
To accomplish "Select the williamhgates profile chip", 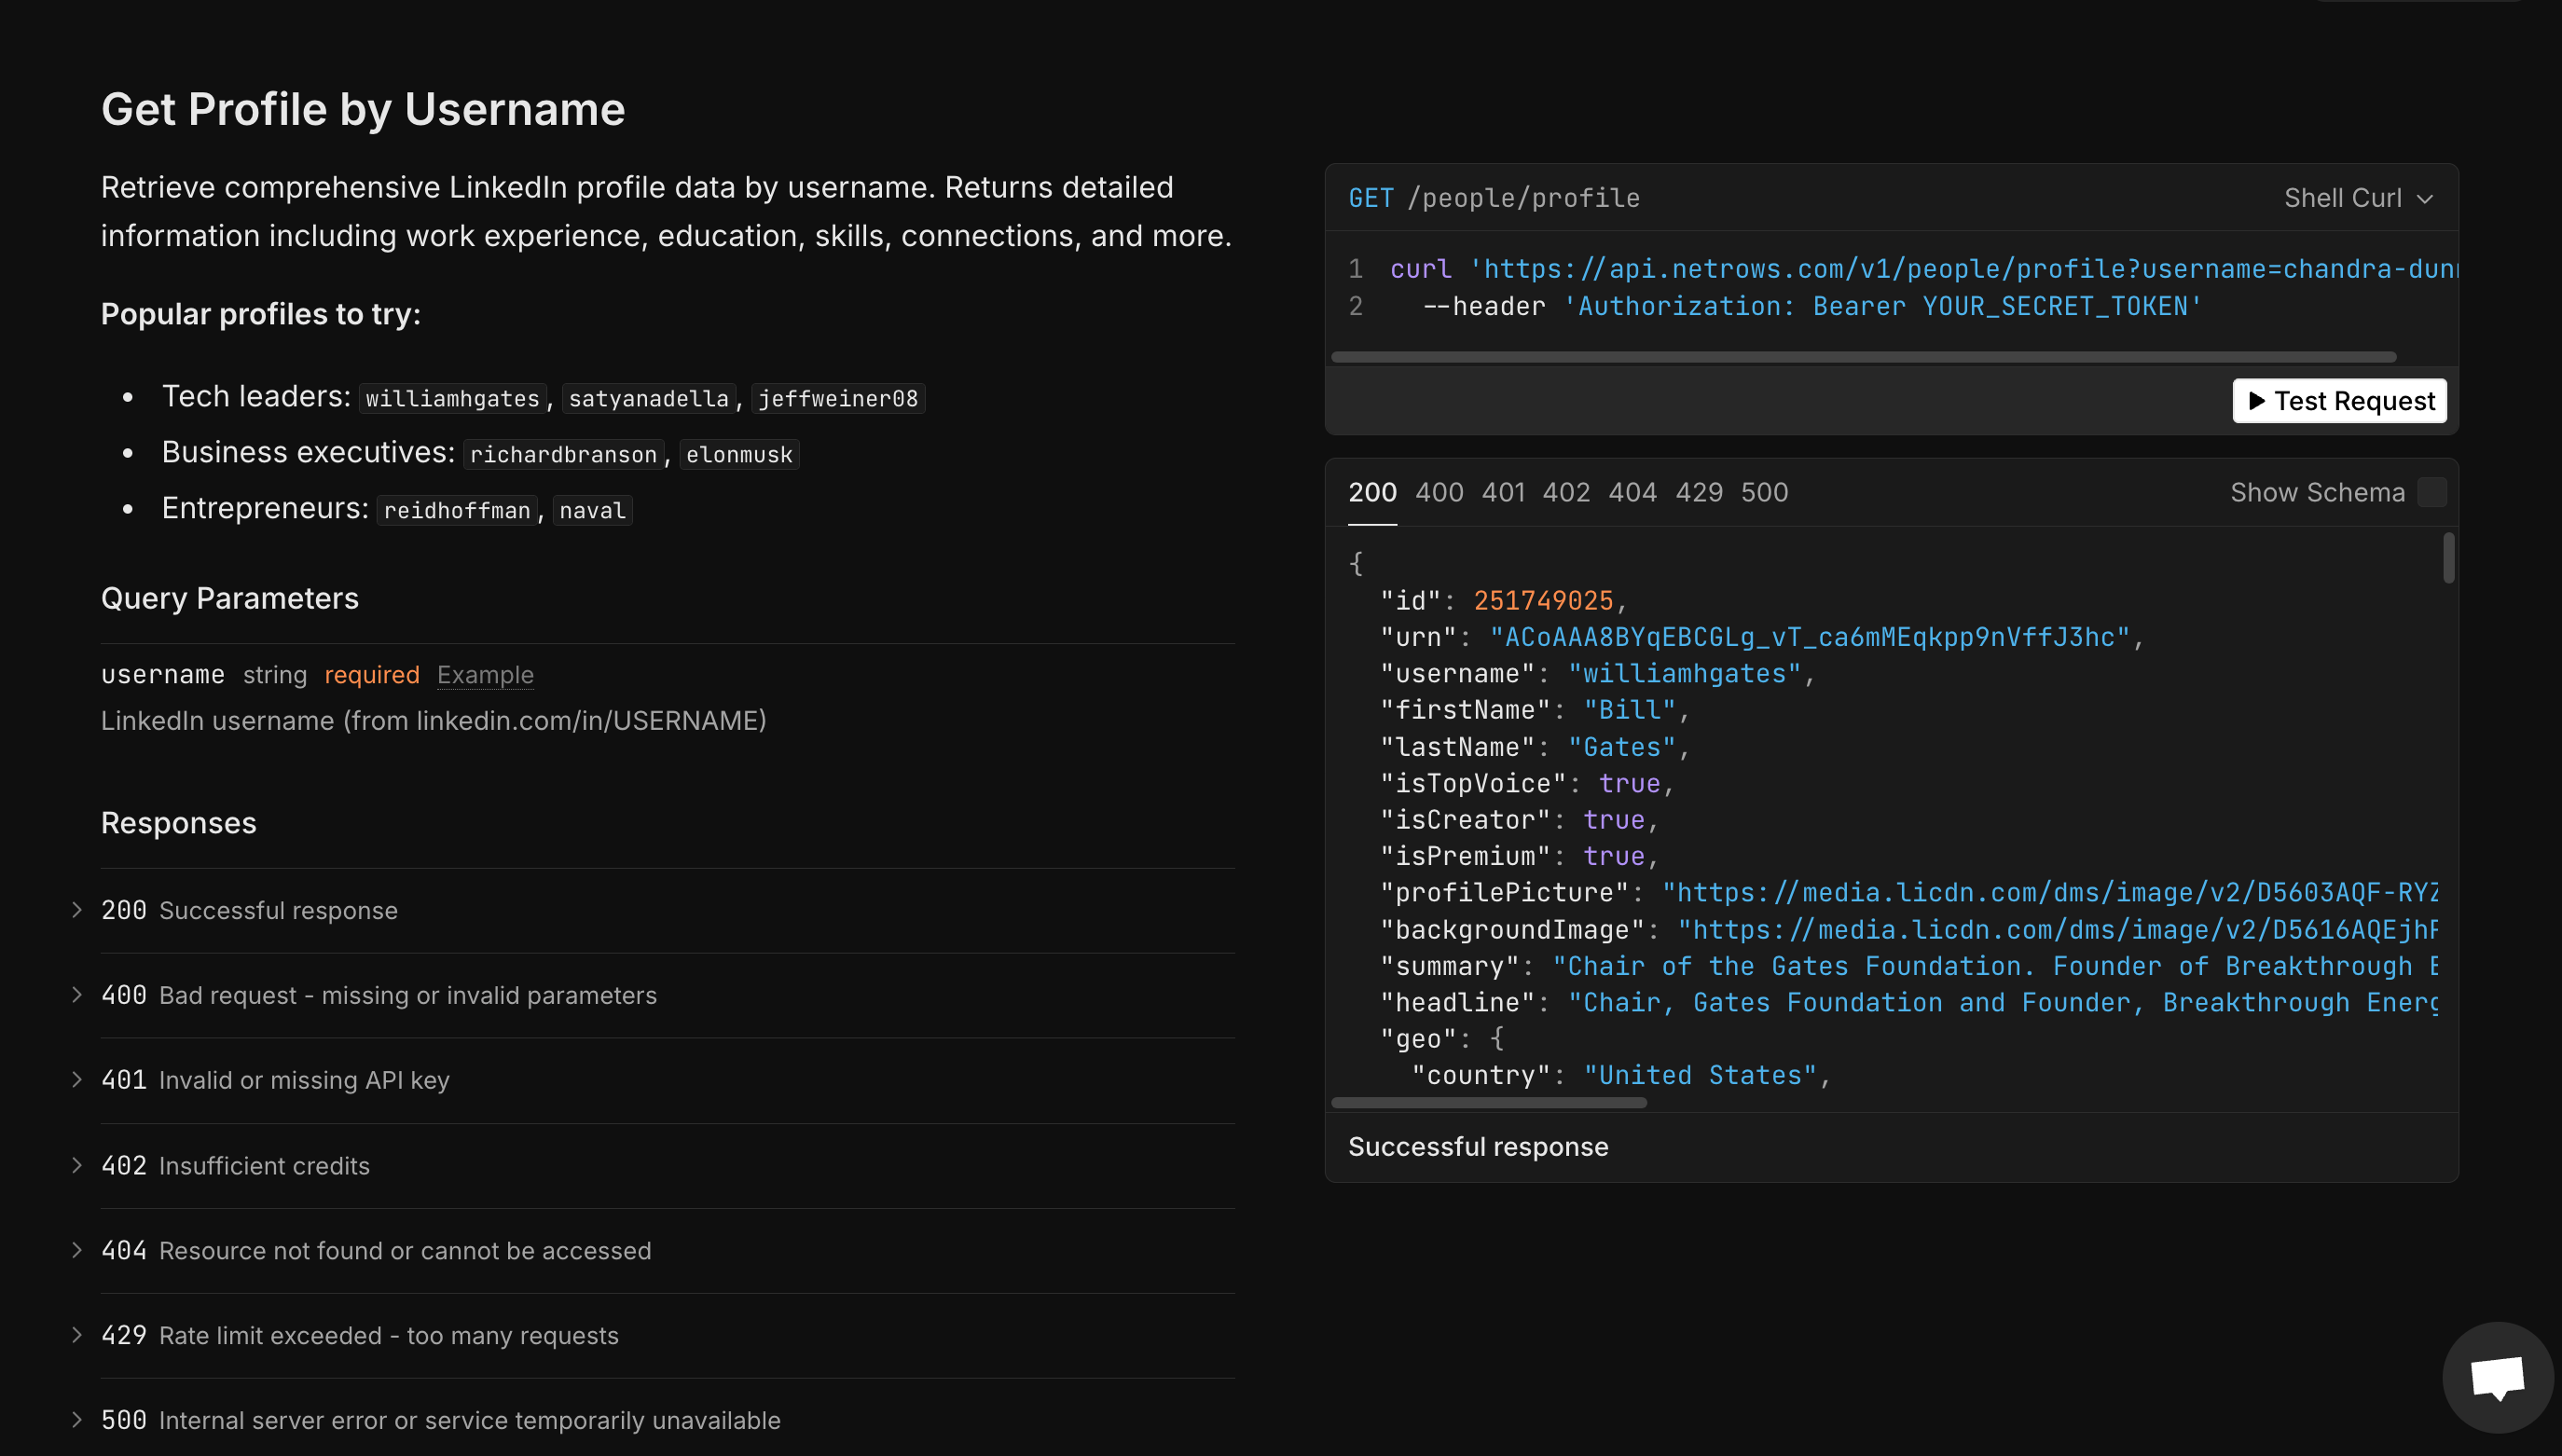I will tap(452, 397).
